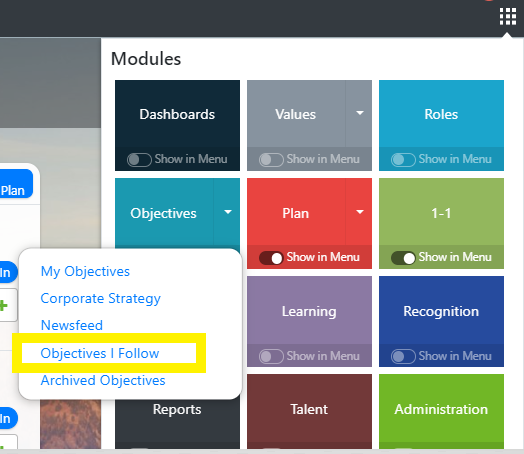
Task: Choose My Objectives from submenu
Action: click(x=85, y=272)
